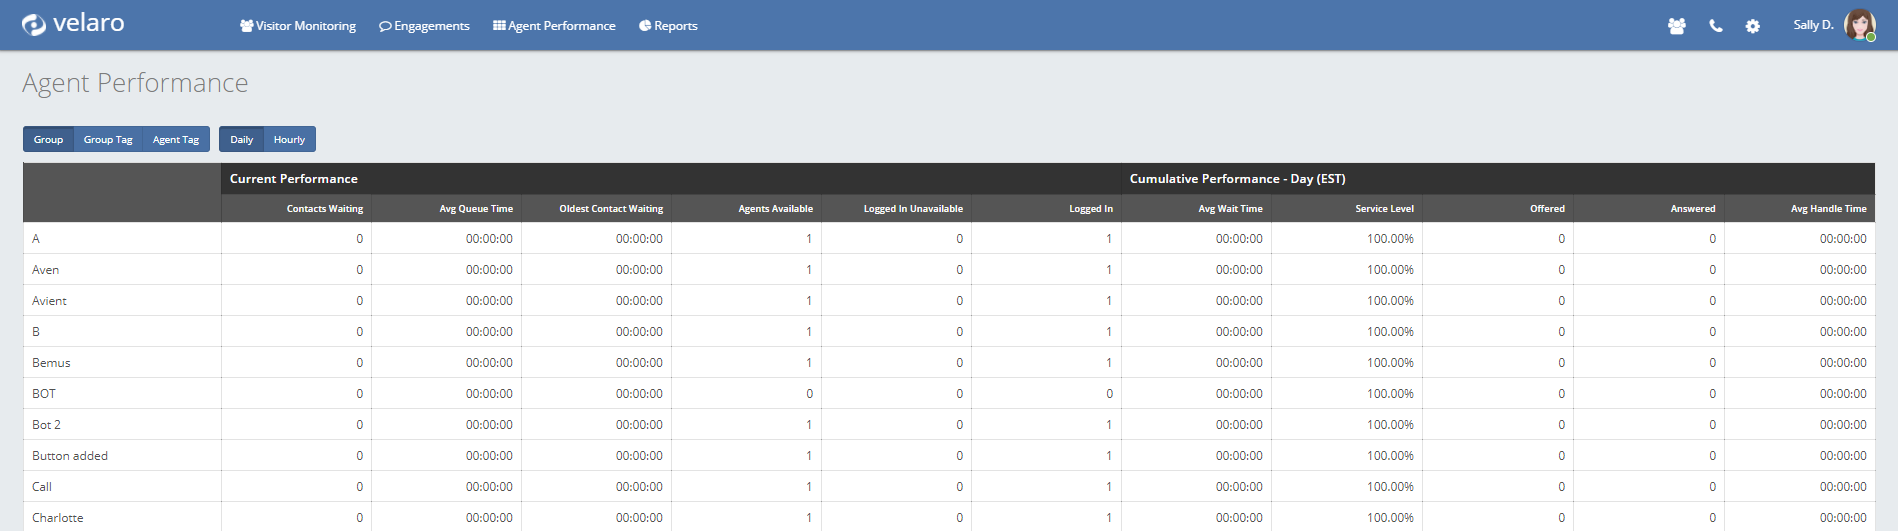Switch to Hourly time period

[289, 140]
